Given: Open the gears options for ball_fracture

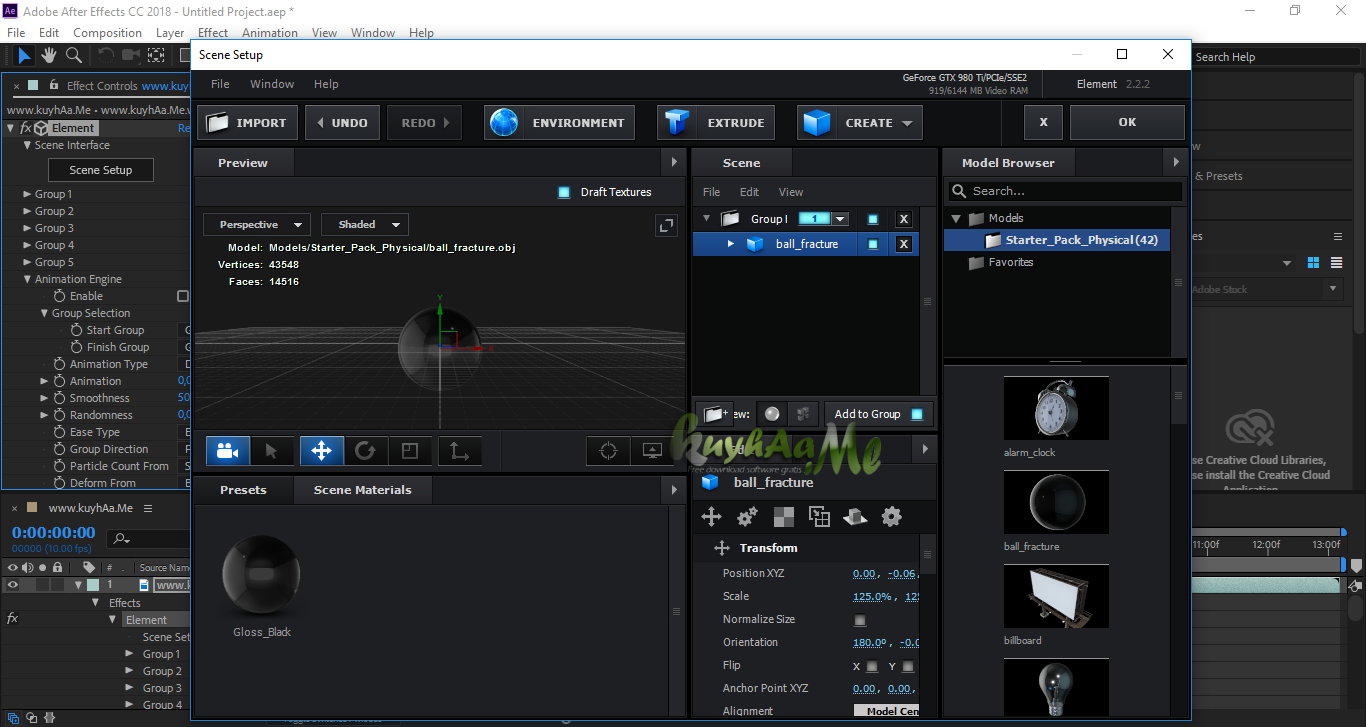Looking at the screenshot, I should tap(746, 516).
